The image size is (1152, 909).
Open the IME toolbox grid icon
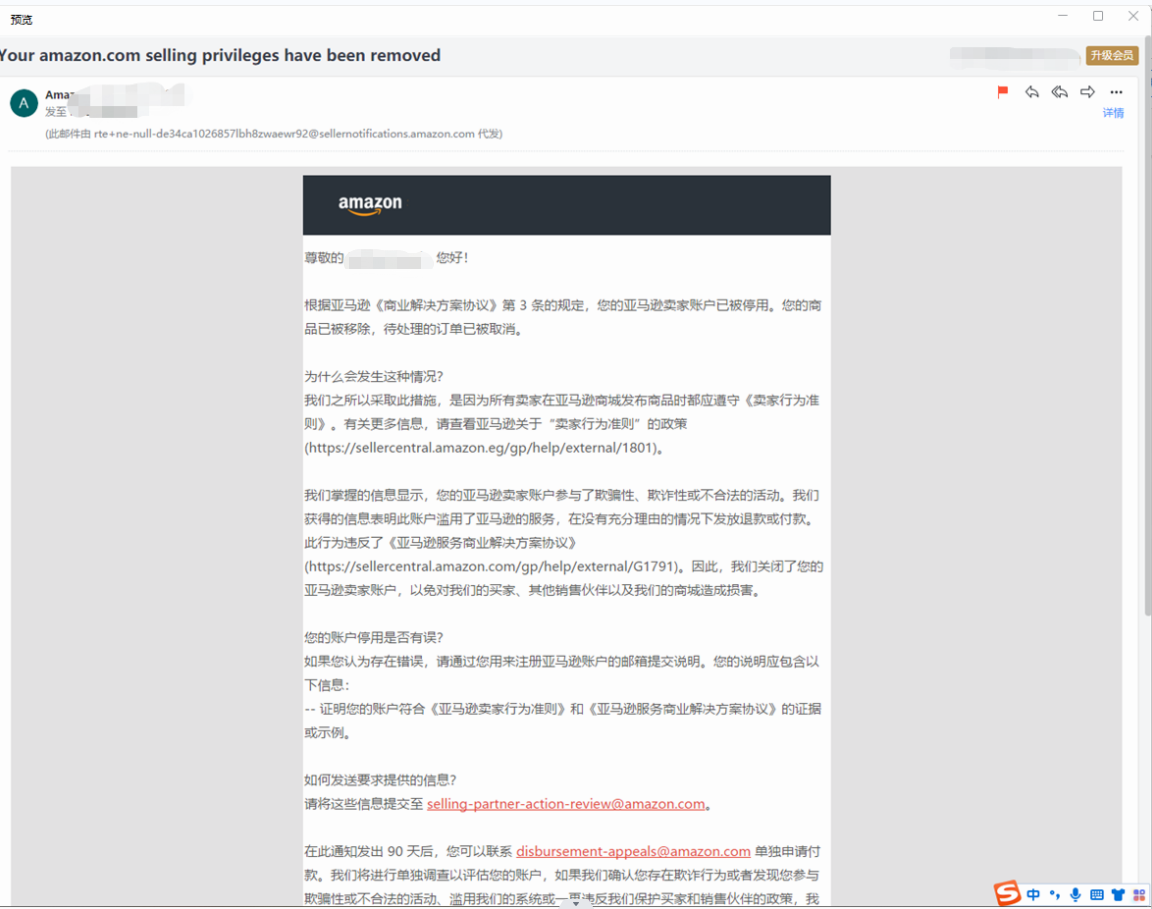[x=1139, y=894]
